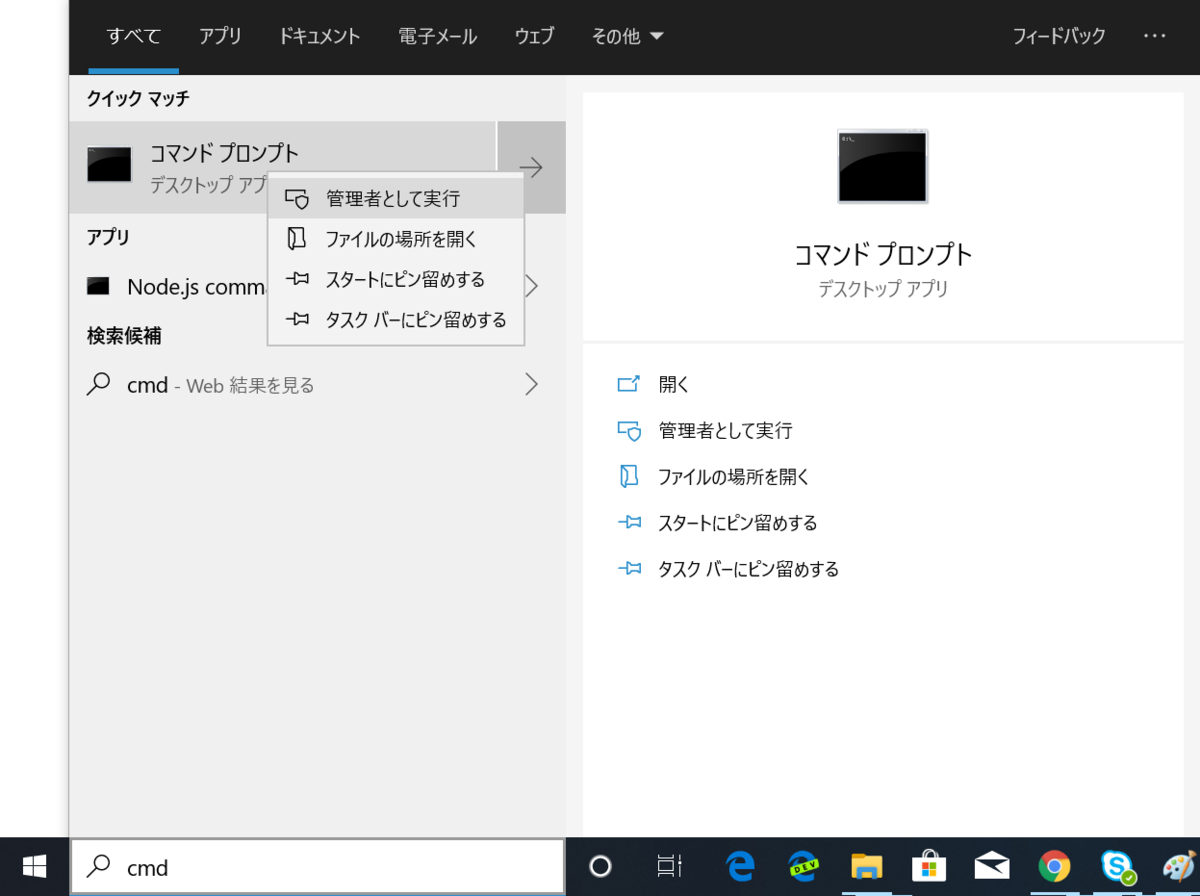This screenshot has height=896, width=1200.
Task: Click the file location icon in right panel
Action: [x=628, y=477]
